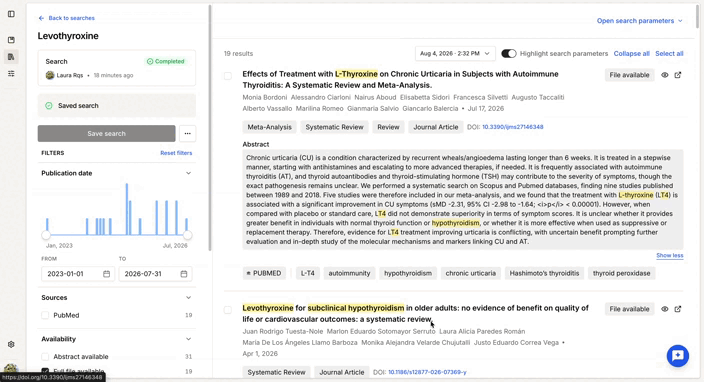Open L-Thyroxine article in external link icon
Viewport: 704px width, 382px height.
pyautogui.click(x=678, y=75)
